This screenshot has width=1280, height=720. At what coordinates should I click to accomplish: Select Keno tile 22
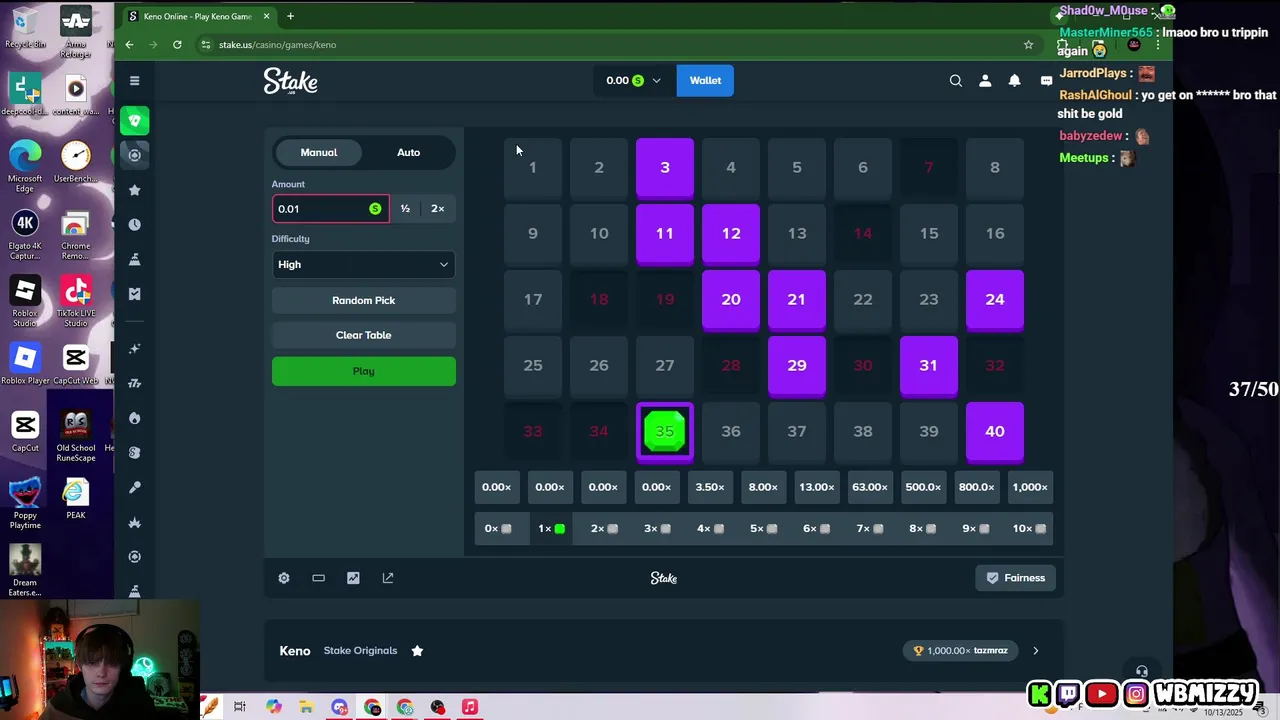863,299
